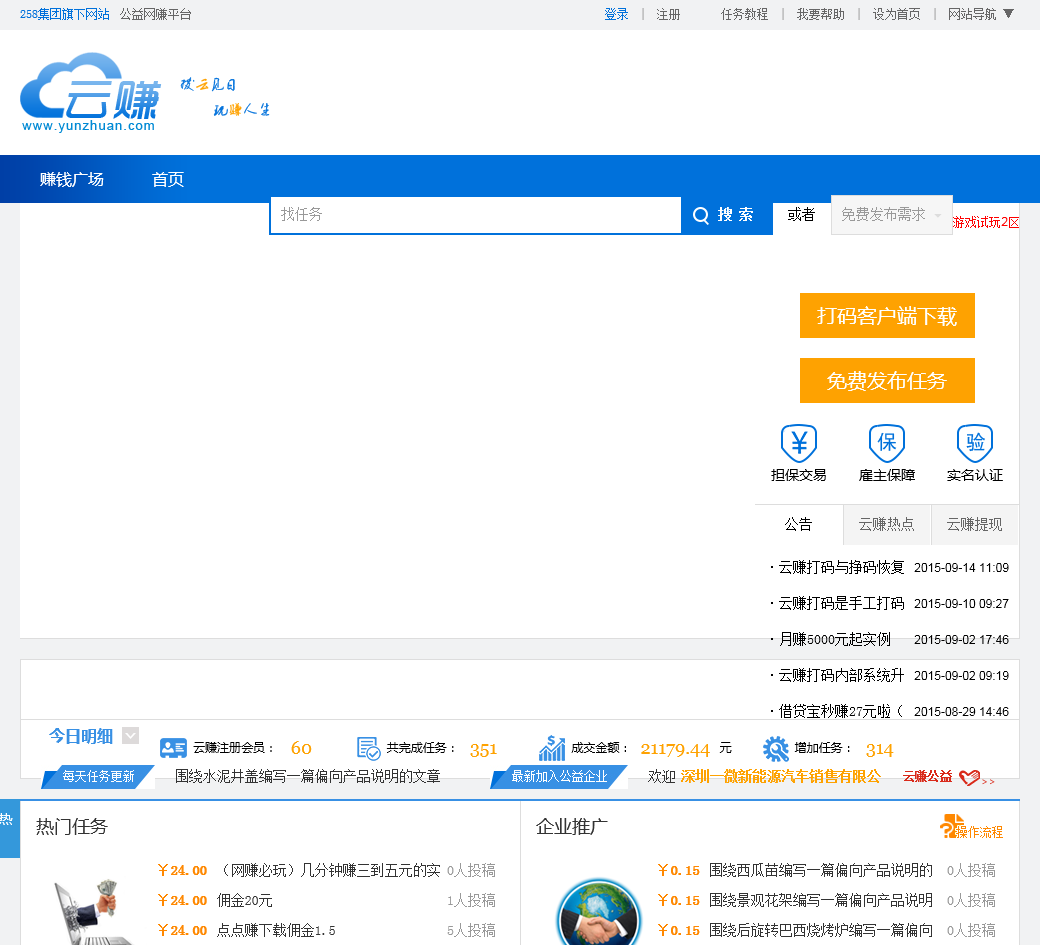Click the 351 completed tasks count

484,750
